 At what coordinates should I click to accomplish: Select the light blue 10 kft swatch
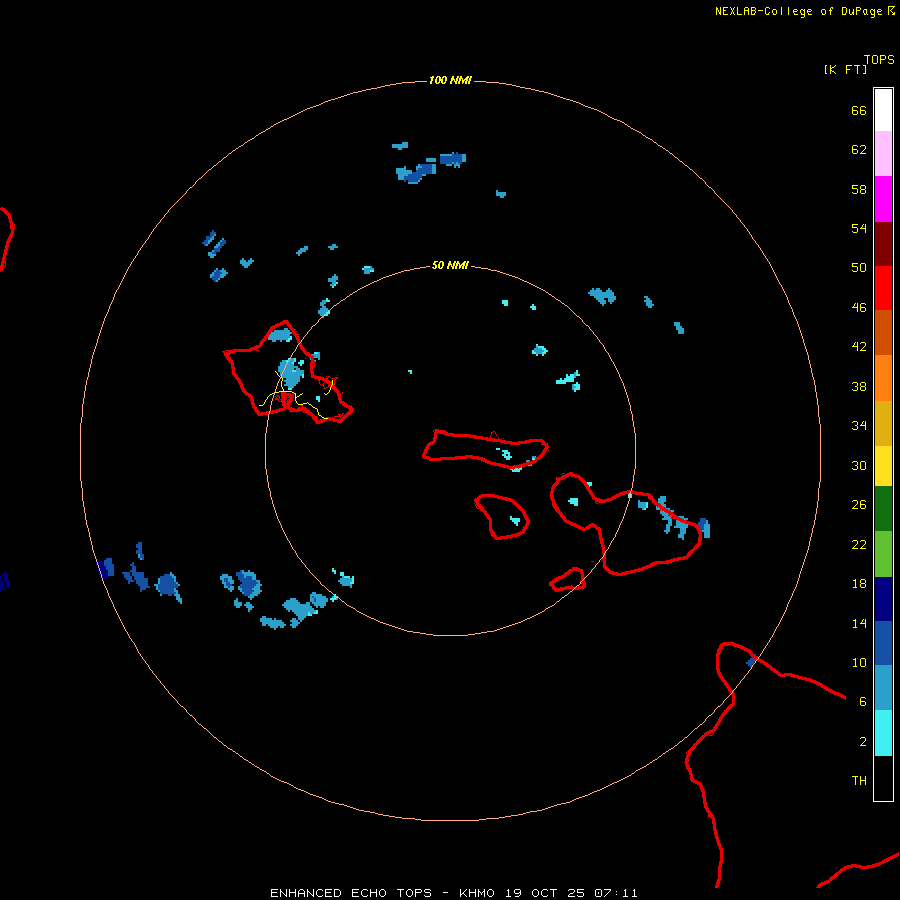tap(883, 688)
